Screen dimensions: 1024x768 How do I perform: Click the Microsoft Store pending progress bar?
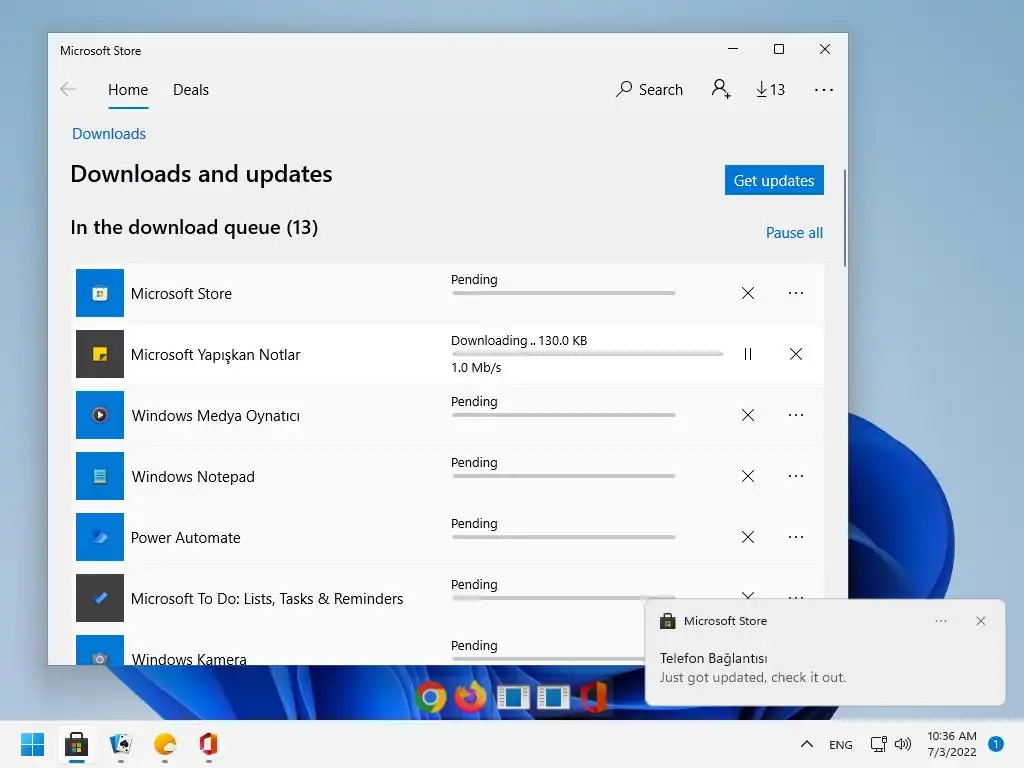coord(564,293)
